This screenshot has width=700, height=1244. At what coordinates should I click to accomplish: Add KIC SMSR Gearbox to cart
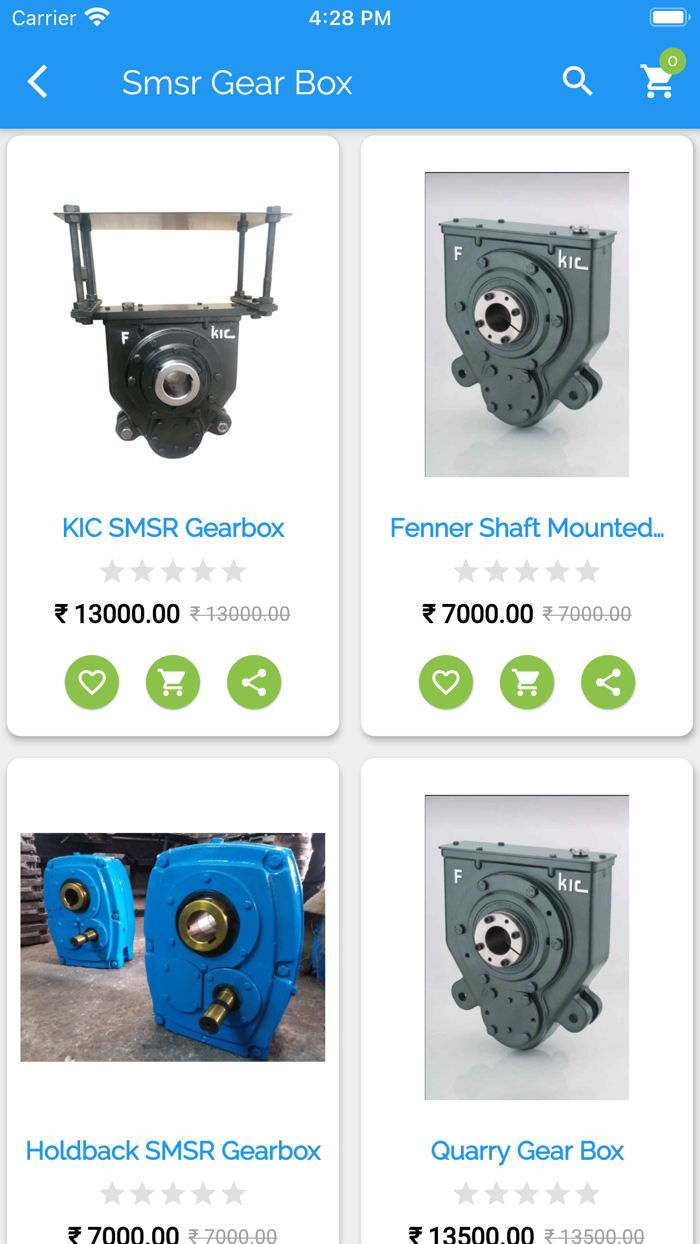(173, 682)
